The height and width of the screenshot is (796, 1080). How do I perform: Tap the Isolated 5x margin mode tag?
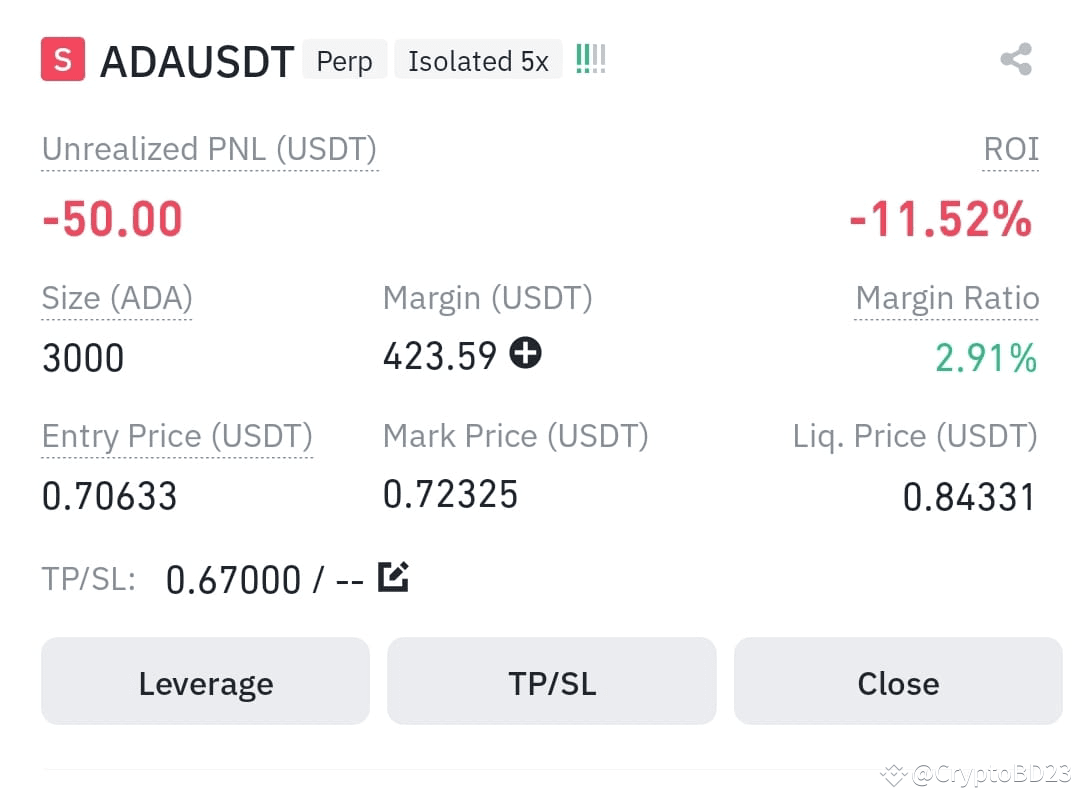click(x=478, y=60)
